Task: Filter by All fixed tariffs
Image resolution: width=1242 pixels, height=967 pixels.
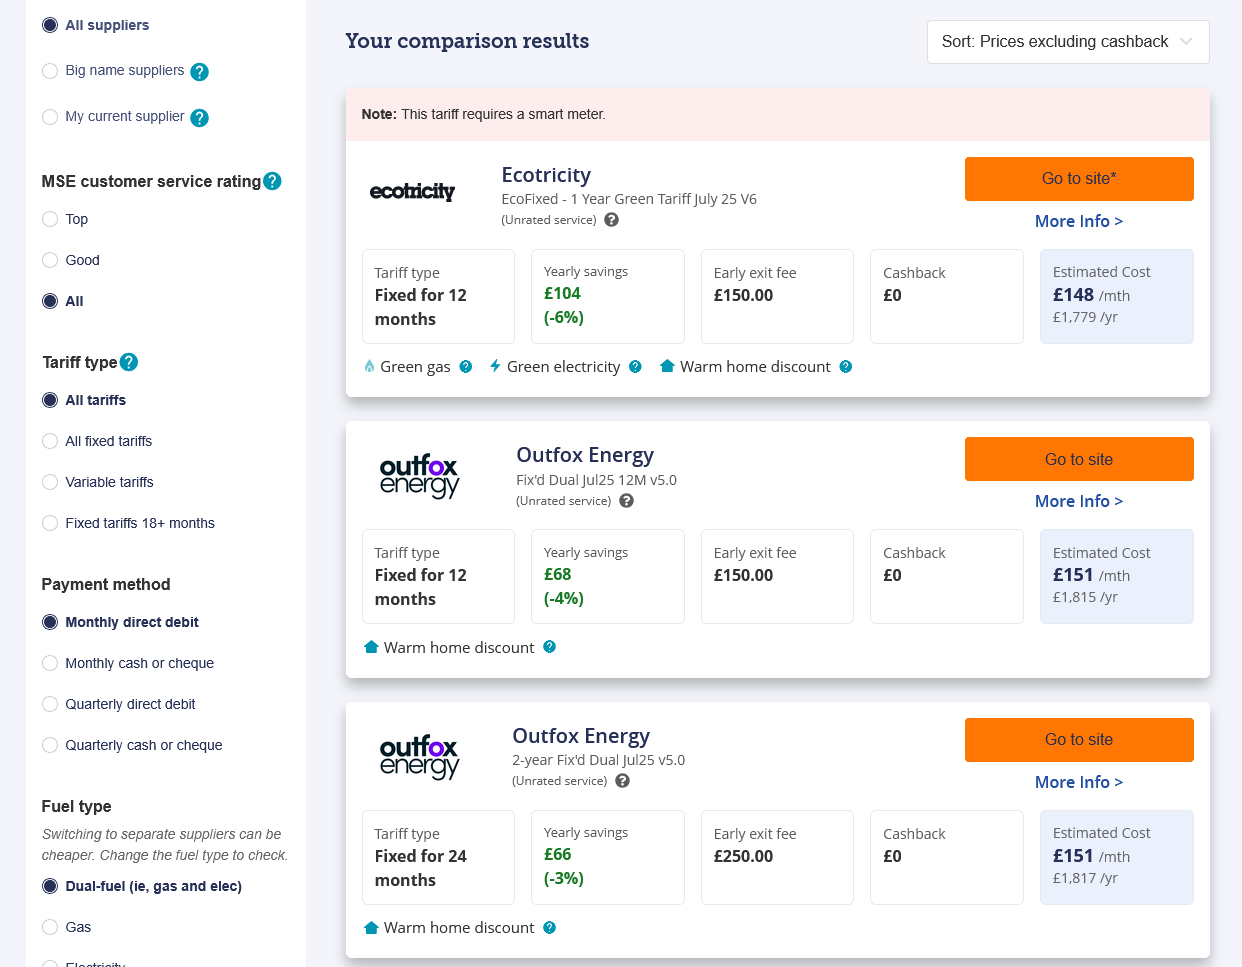Action: point(50,441)
